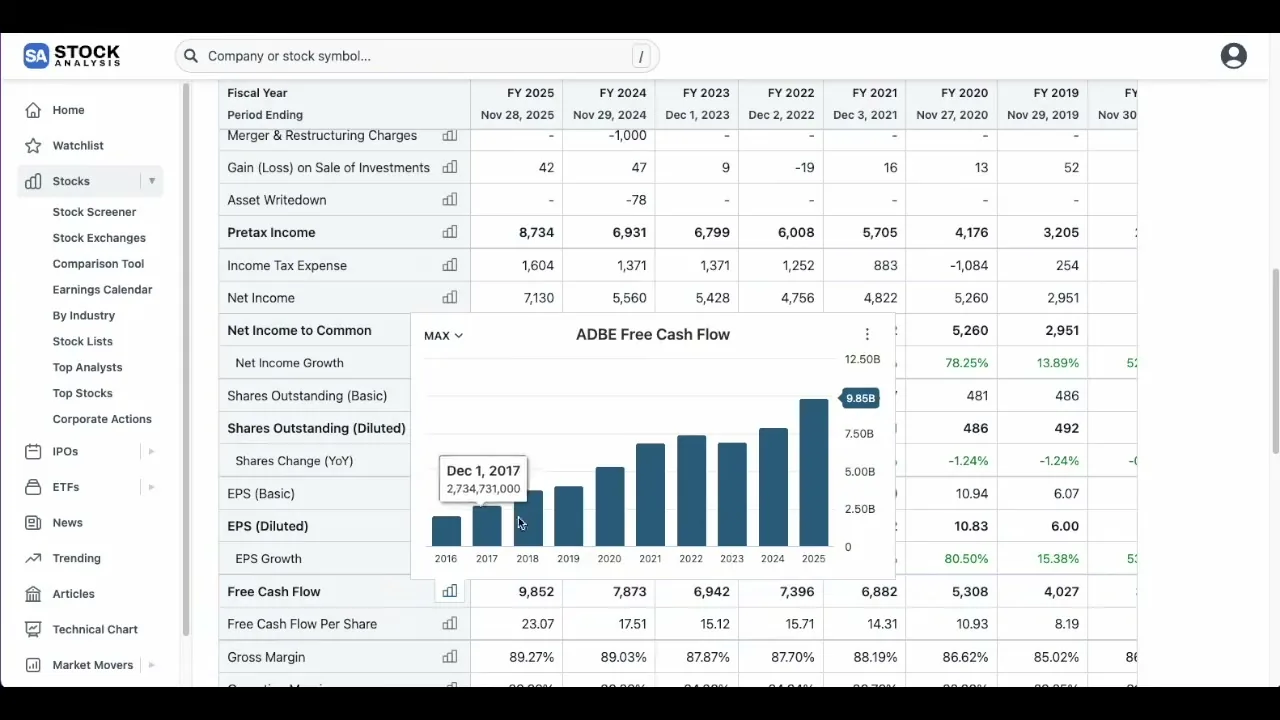Viewport: 1280px width, 720px height.
Task: Open the Comparison Tool
Action: pyautogui.click(x=98, y=264)
